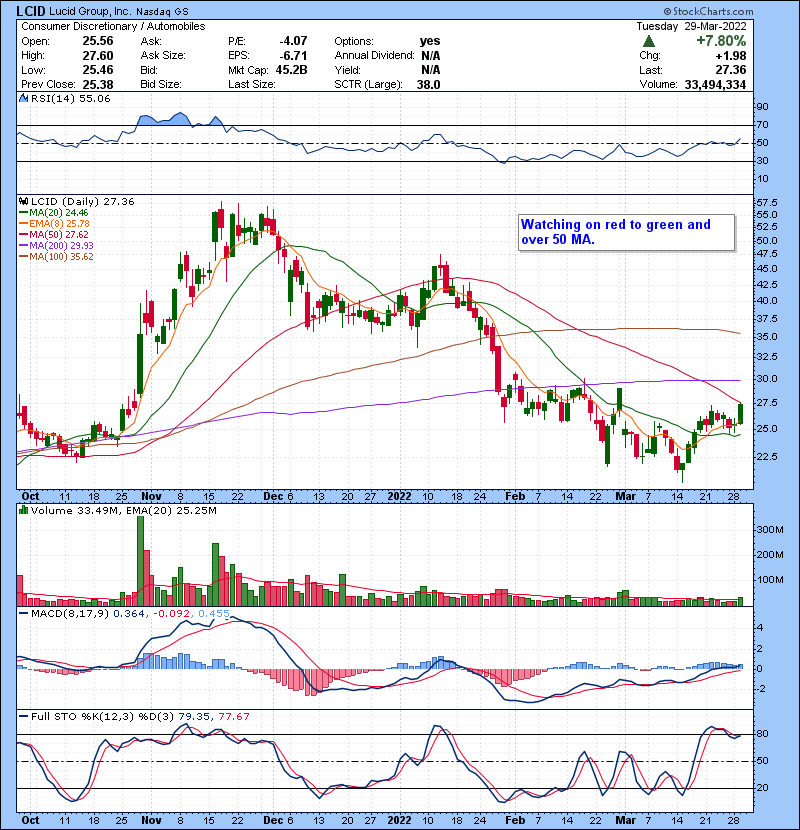800x830 pixels.
Task: Click the volume bars icon beside Volume label
Action: (x=23, y=510)
